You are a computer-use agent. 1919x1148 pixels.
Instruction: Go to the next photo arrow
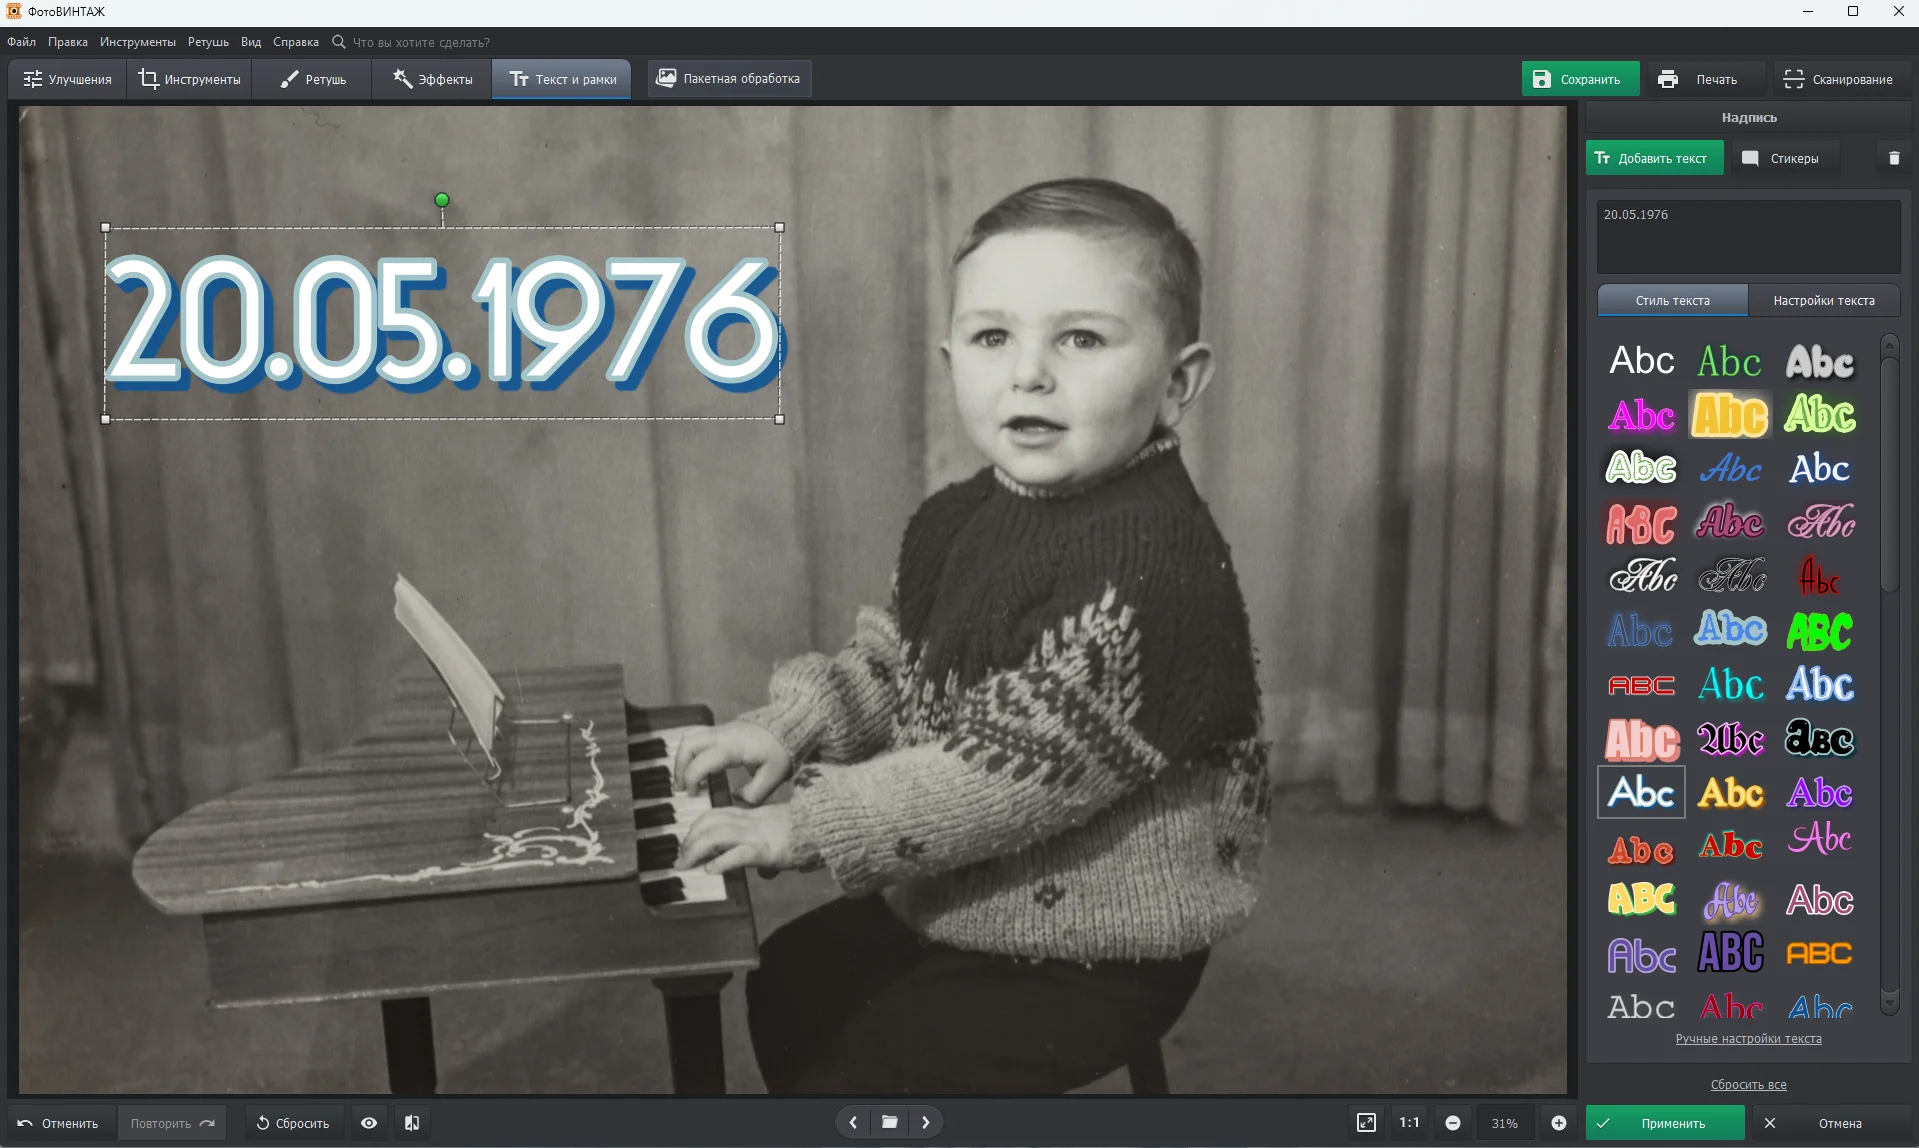pyautogui.click(x=926, y=1122)
